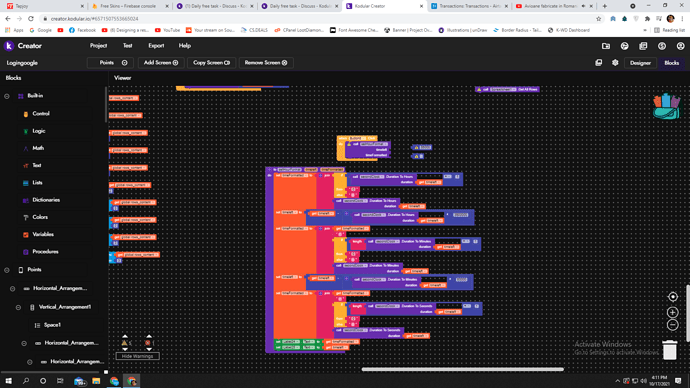Click the Hide Warnings button

tap(137, 356)
